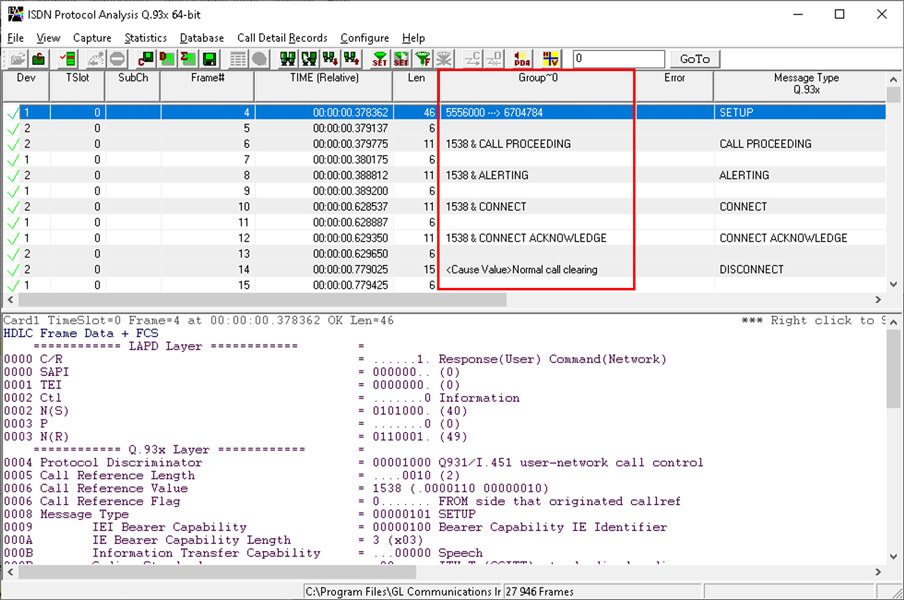Screen dimensions: 904x600
Task: Click the second funnel SET icon with white arrow
Action: point(401,59)
